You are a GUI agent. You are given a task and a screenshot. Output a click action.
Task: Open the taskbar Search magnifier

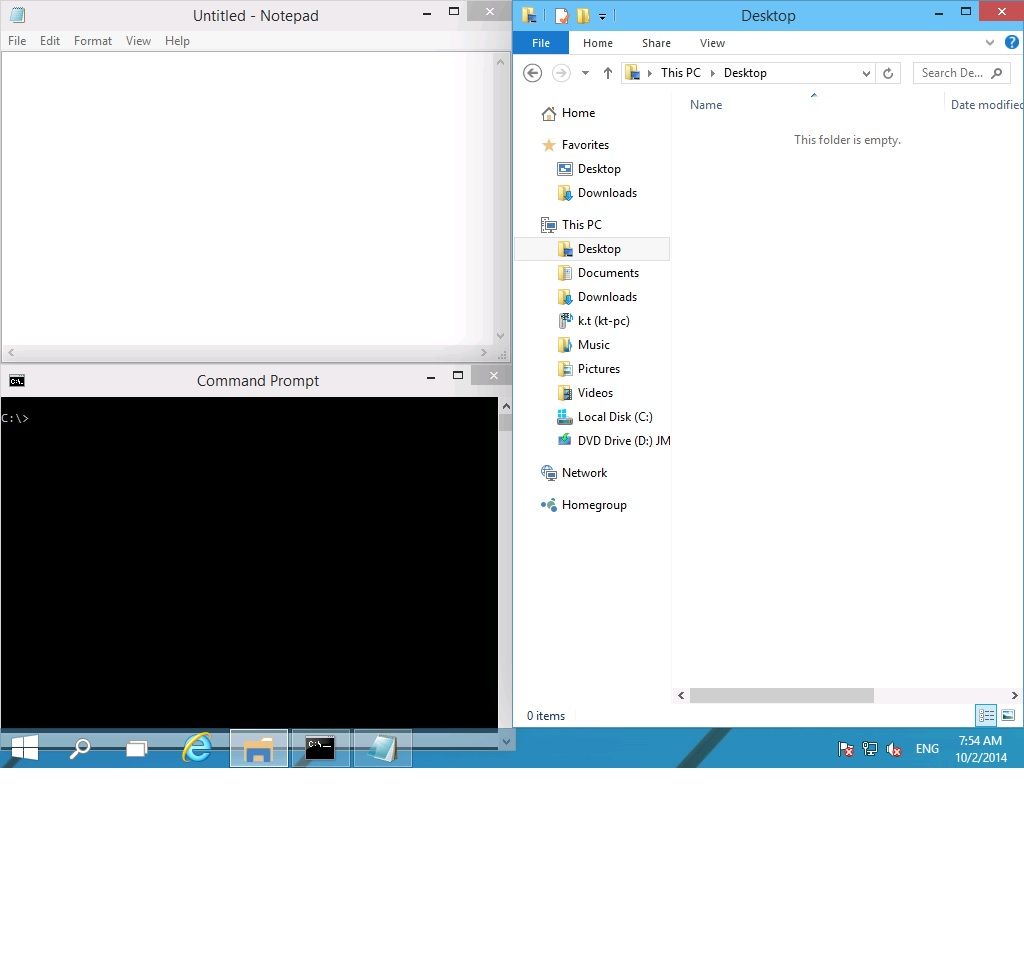80,748
